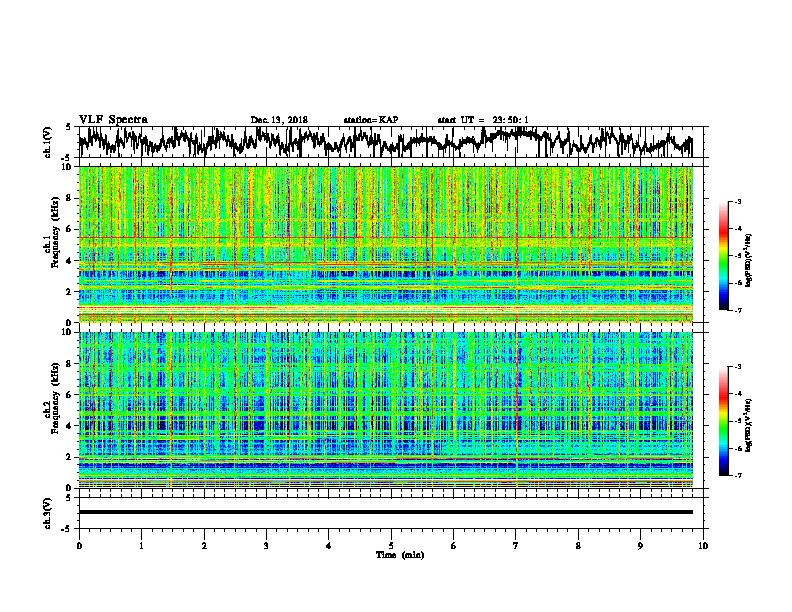The width and height of the screenshot is (792, 612).
Task: Click the ch.1 frequency tick label "8"
Action: (69, 198)
